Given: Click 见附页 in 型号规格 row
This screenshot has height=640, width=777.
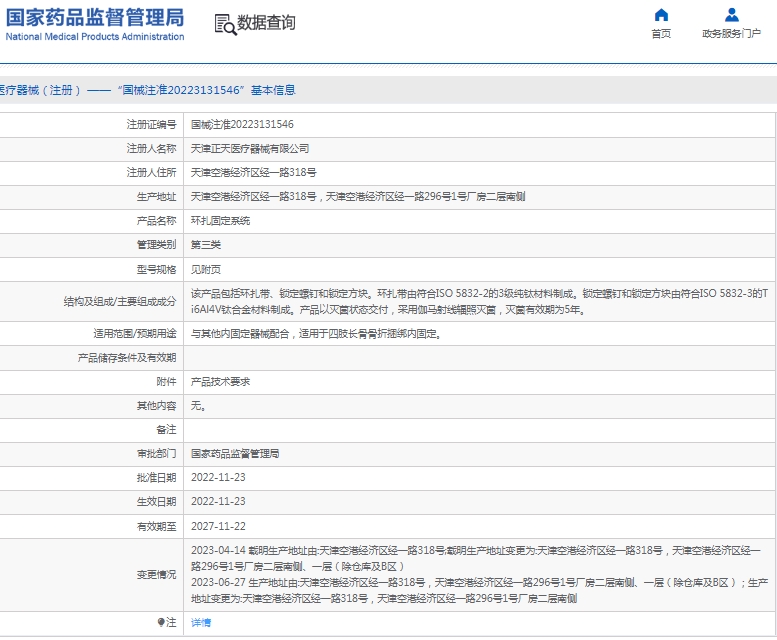Looking at the screenshot, I should pyautogui.click(x=206, y=269).
